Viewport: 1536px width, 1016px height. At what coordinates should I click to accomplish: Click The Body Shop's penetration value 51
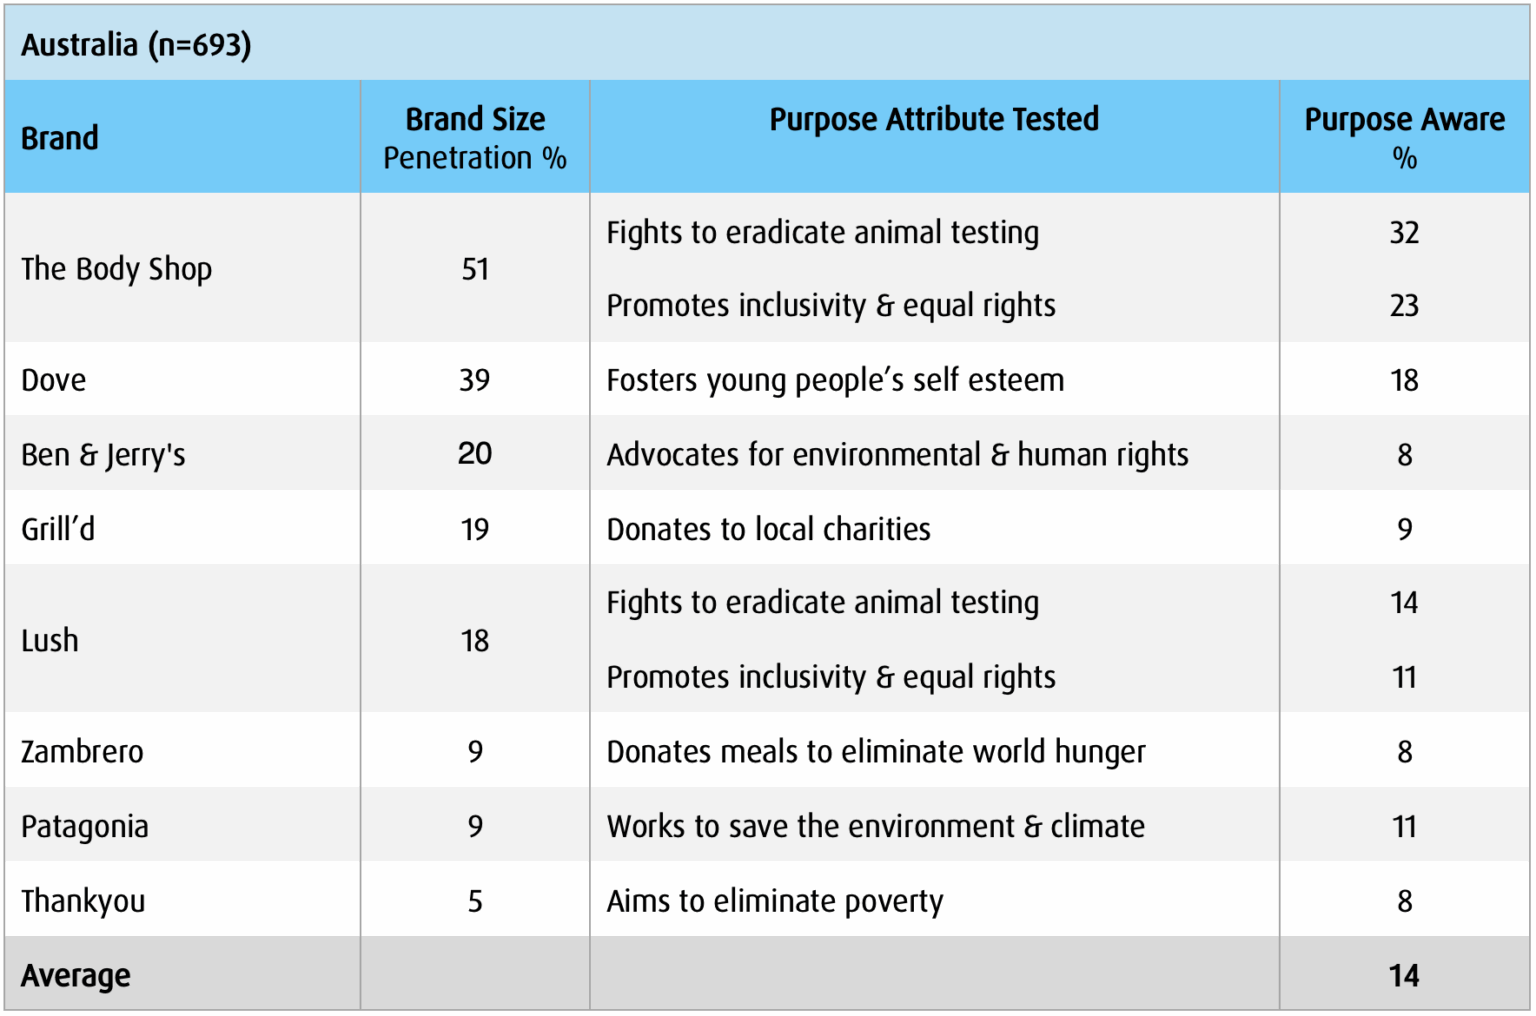tap(475, 269)
